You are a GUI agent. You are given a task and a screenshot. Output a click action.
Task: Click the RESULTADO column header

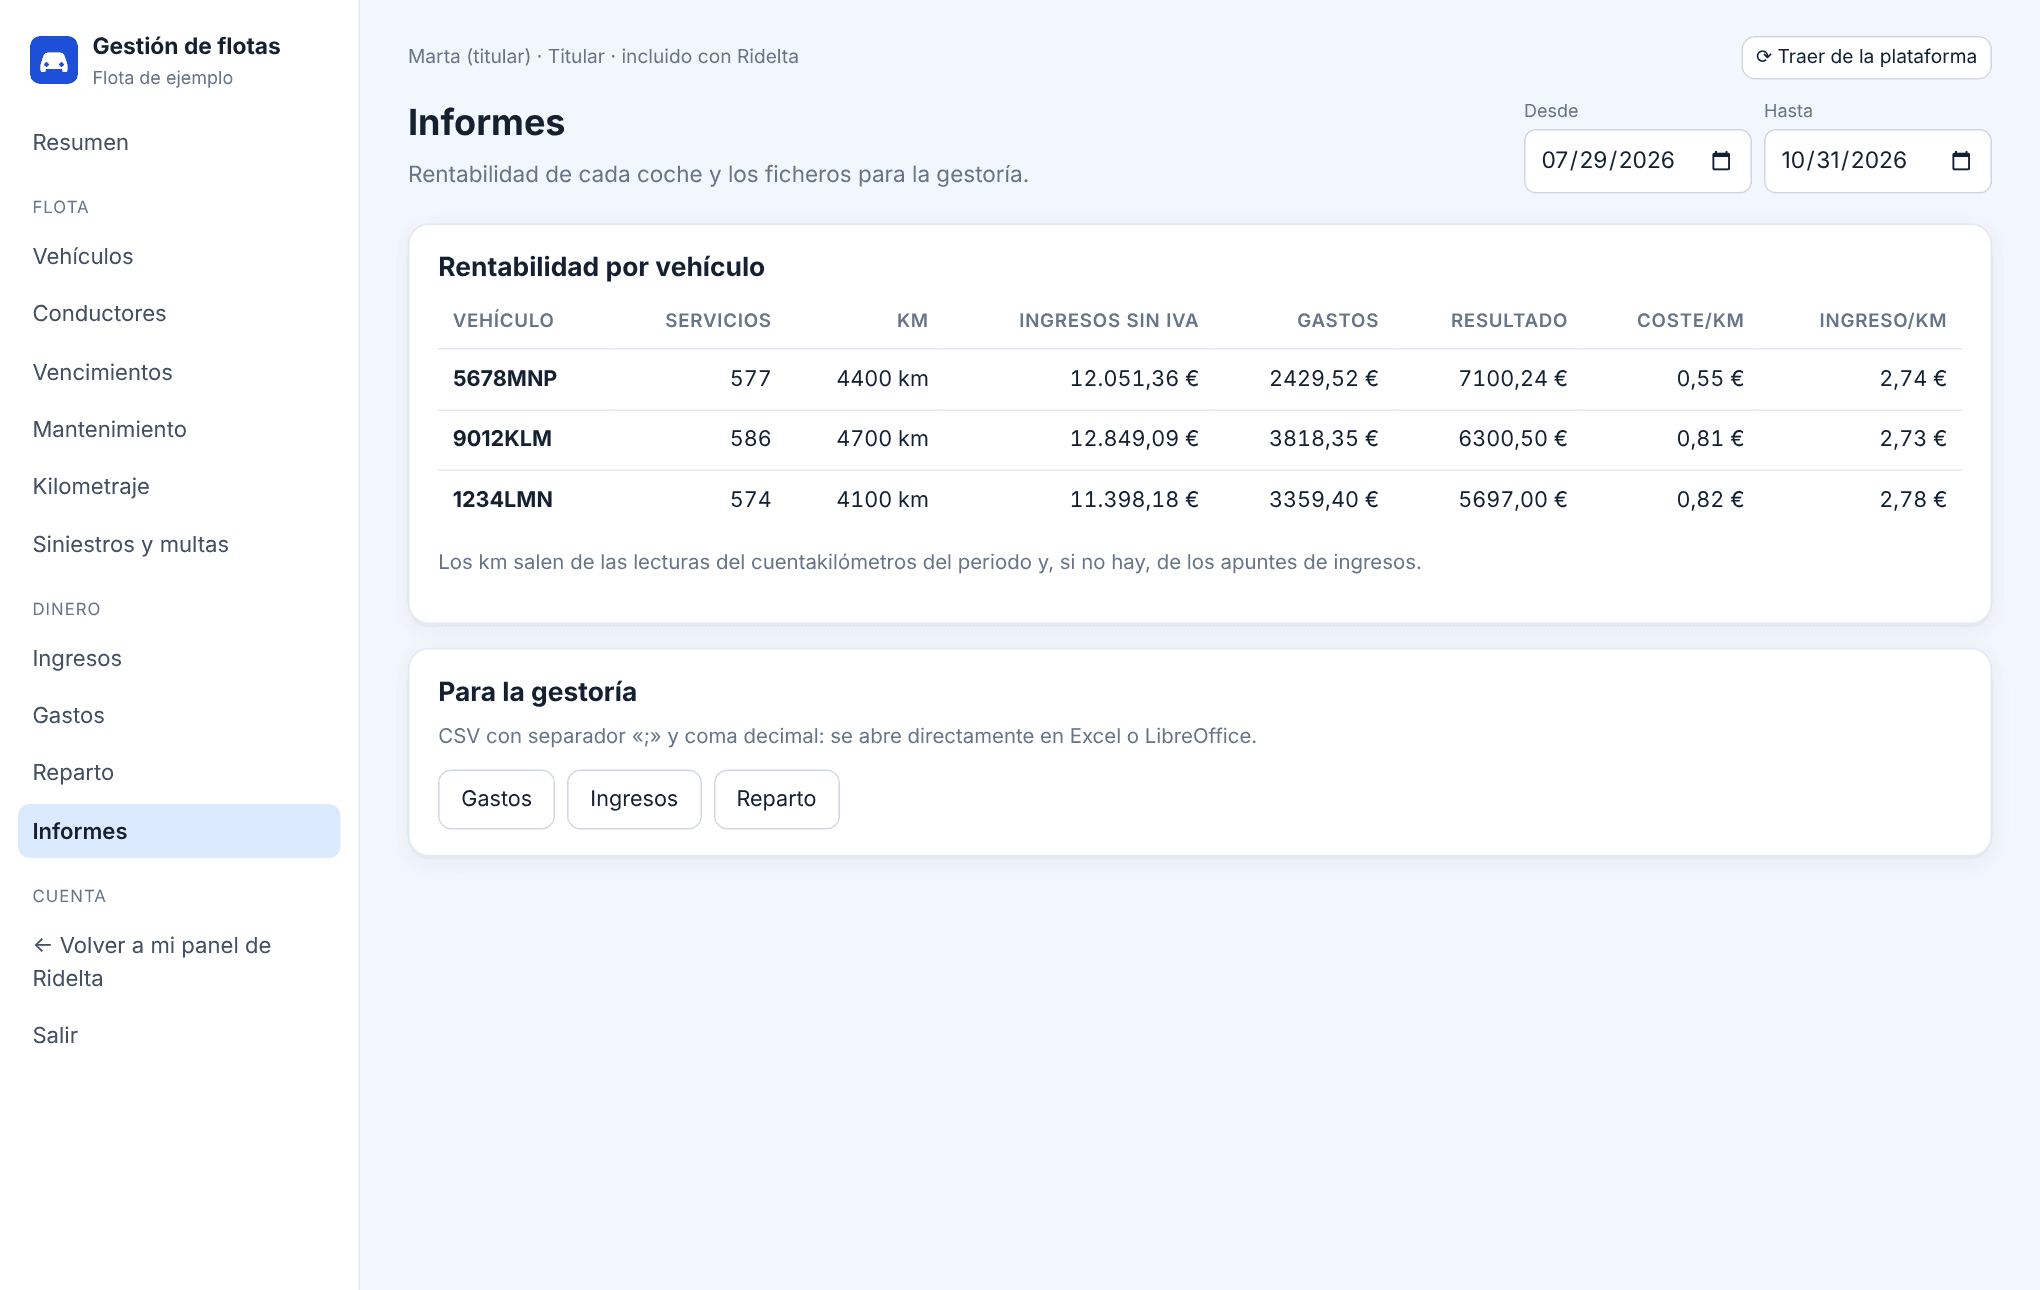coord(1509,321)
